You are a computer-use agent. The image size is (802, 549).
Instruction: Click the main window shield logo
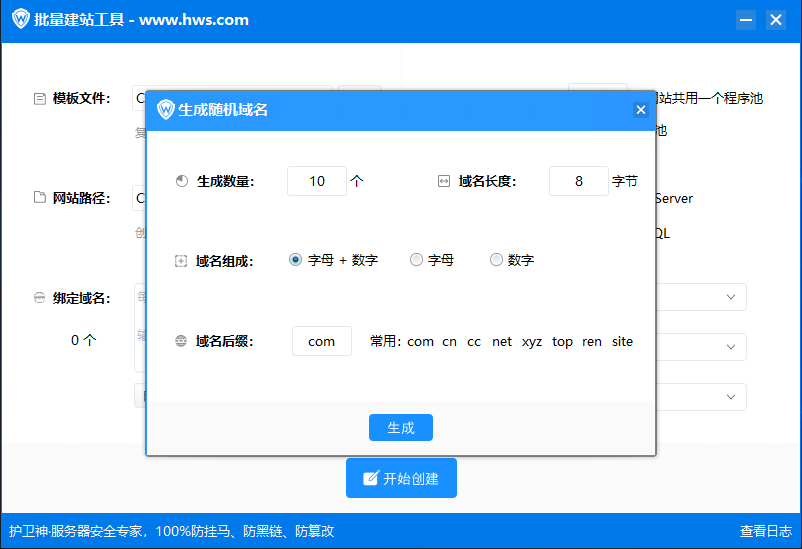(x=20, y=20)
